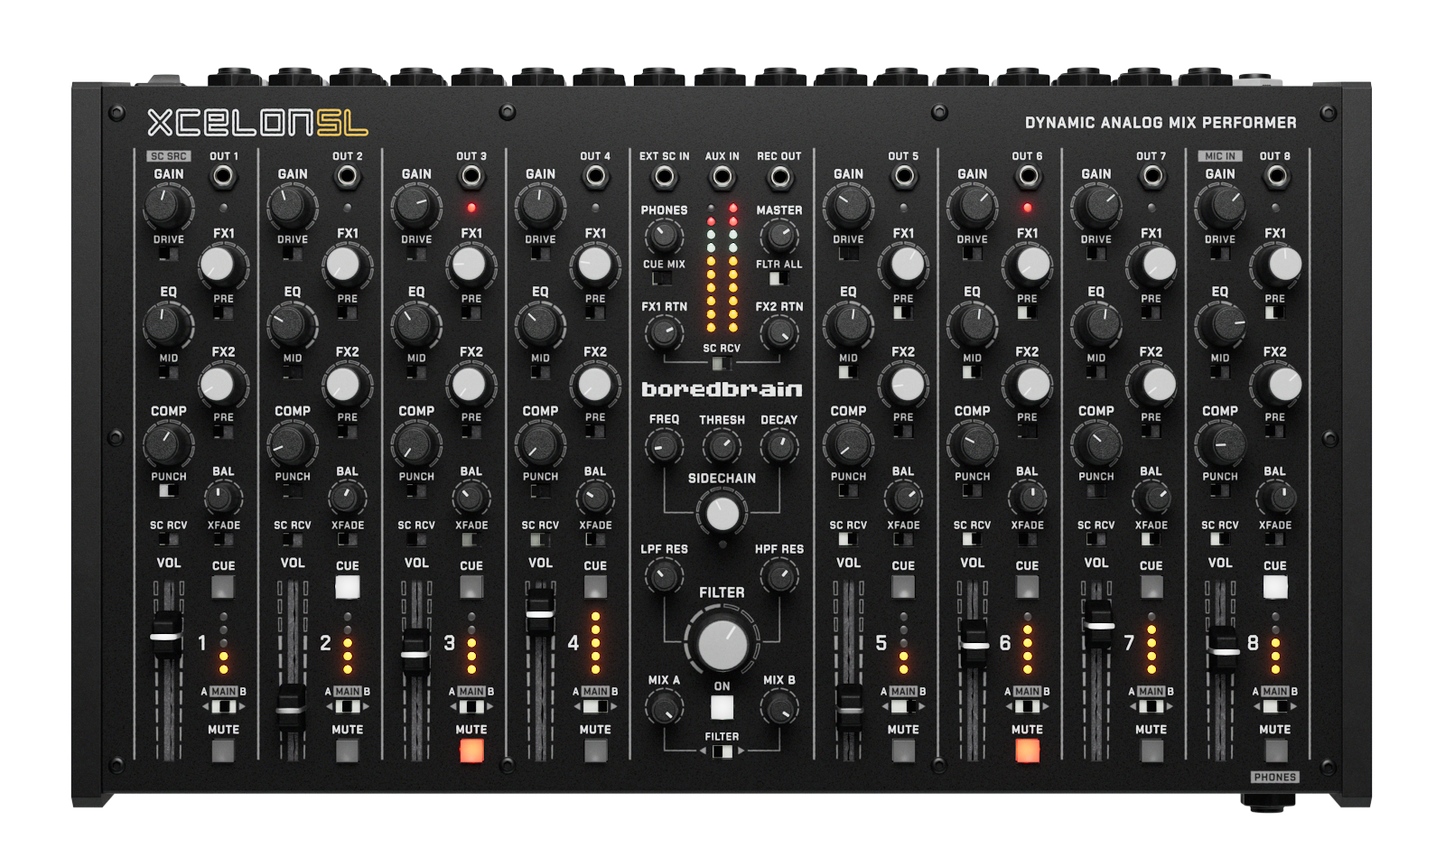Toggle the center SC RCV switch
The width and height of the screenshot is (1445, 867).
coord(721,363)
